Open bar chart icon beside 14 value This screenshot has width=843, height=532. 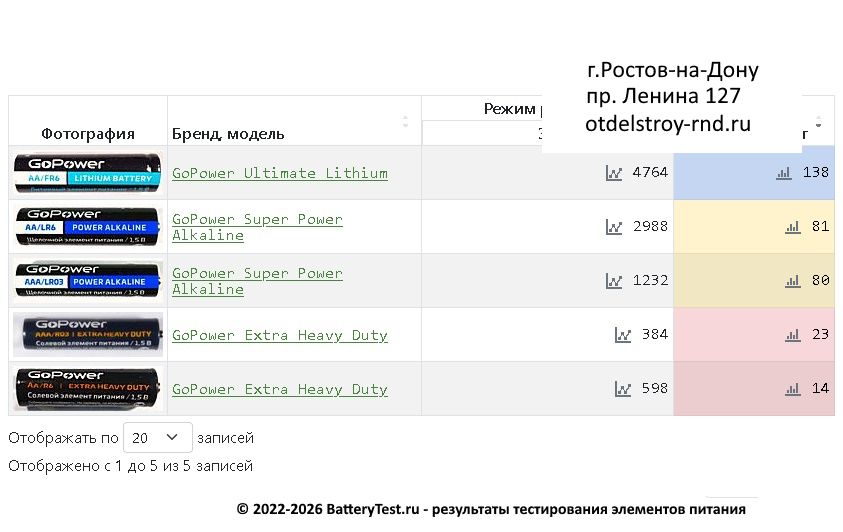[x=793, y=389]
